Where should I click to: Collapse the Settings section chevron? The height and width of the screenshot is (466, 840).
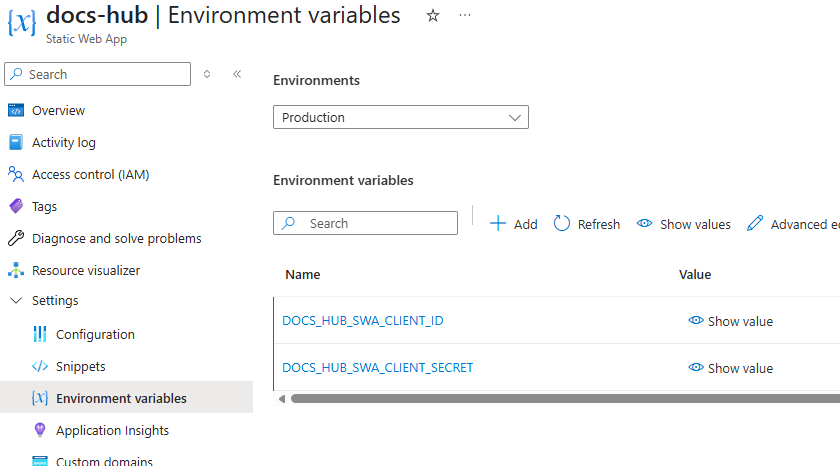tap(16, 300)
